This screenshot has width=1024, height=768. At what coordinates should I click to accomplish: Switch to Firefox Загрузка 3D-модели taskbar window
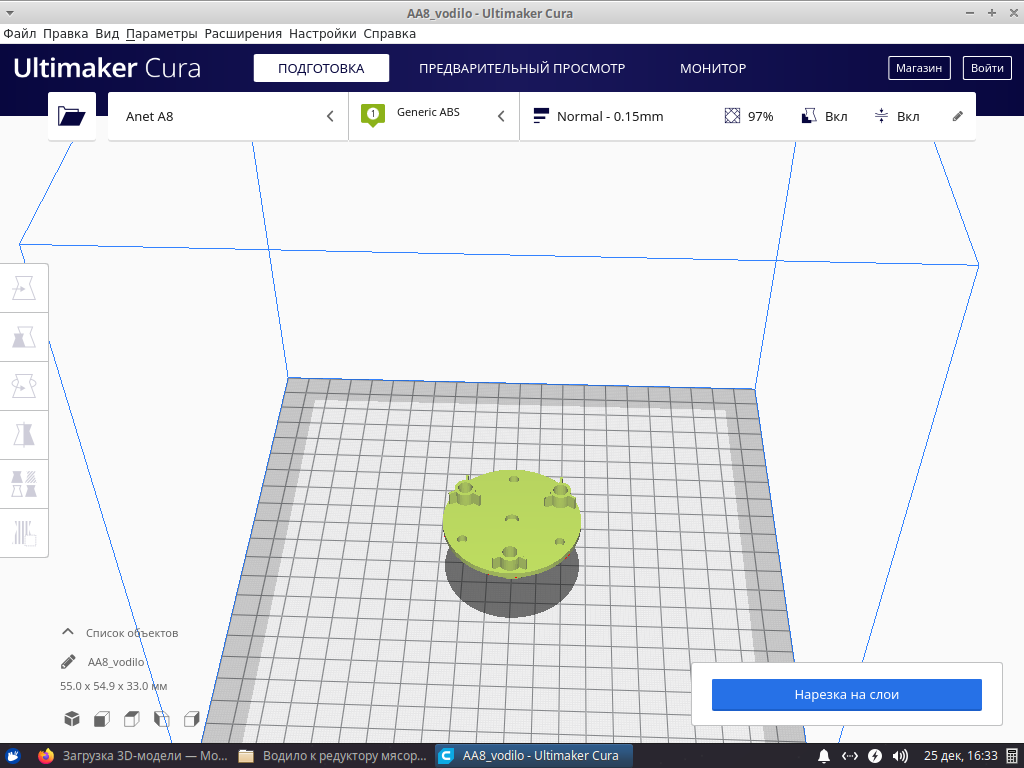pos(133,756)
